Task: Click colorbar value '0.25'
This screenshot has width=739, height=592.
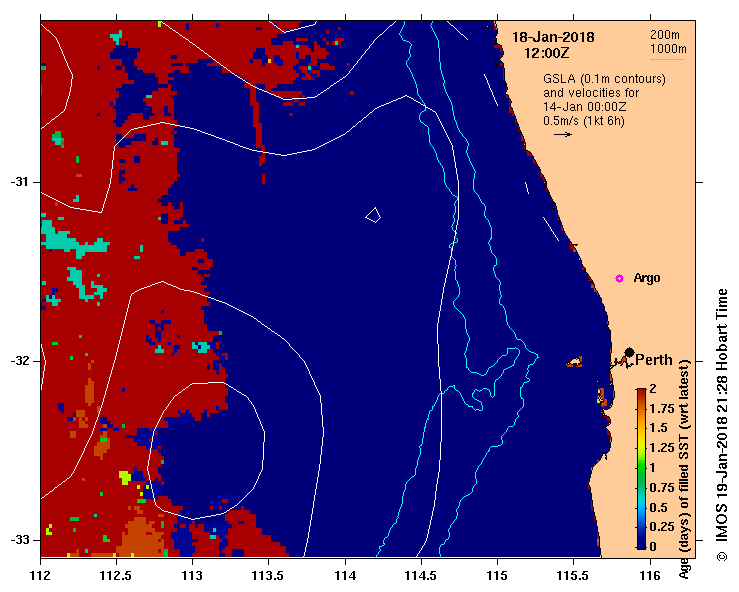Action: [x=662, y=526]
